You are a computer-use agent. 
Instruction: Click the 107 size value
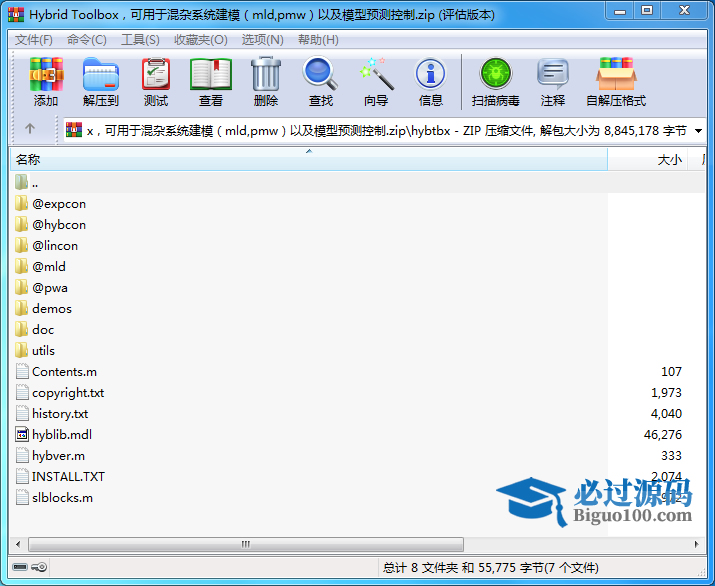tap(671, 372)
